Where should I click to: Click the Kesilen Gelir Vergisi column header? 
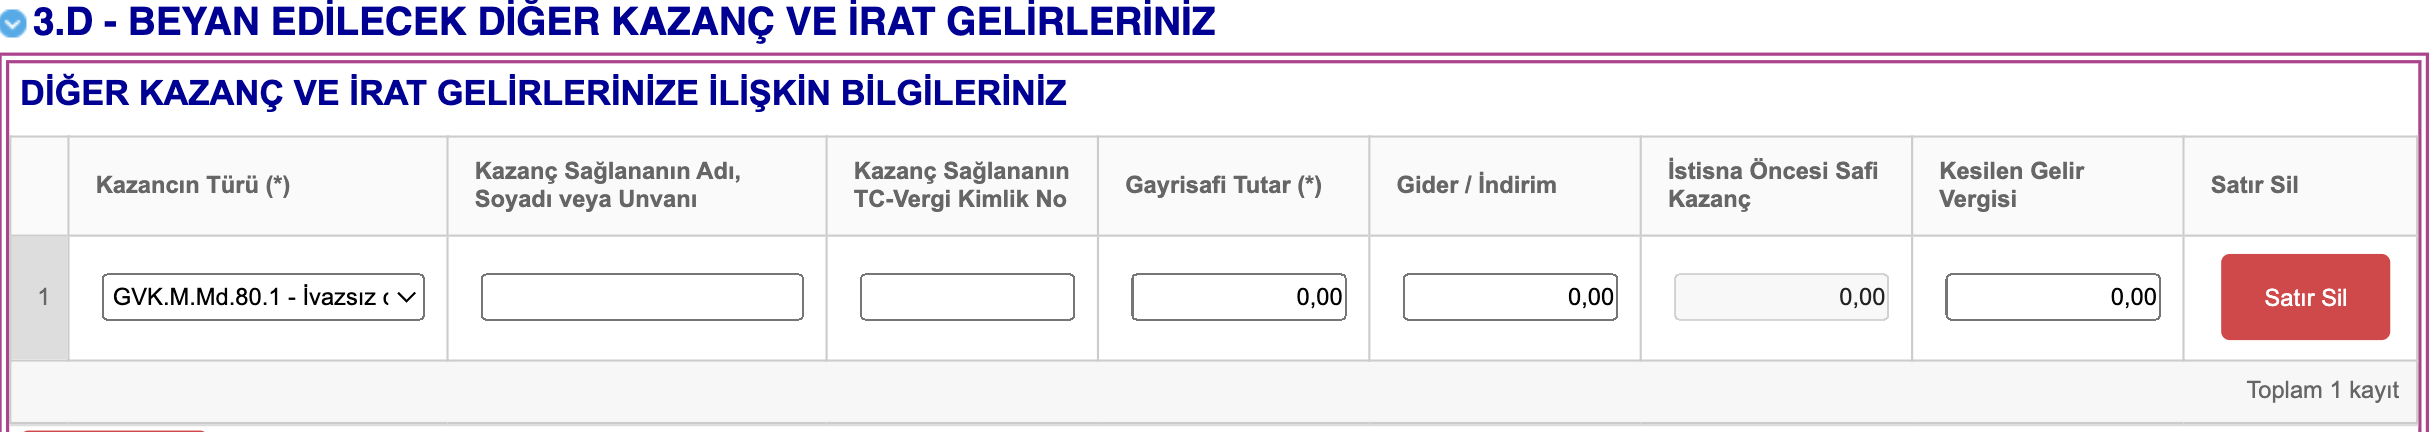coord(2011,185)
